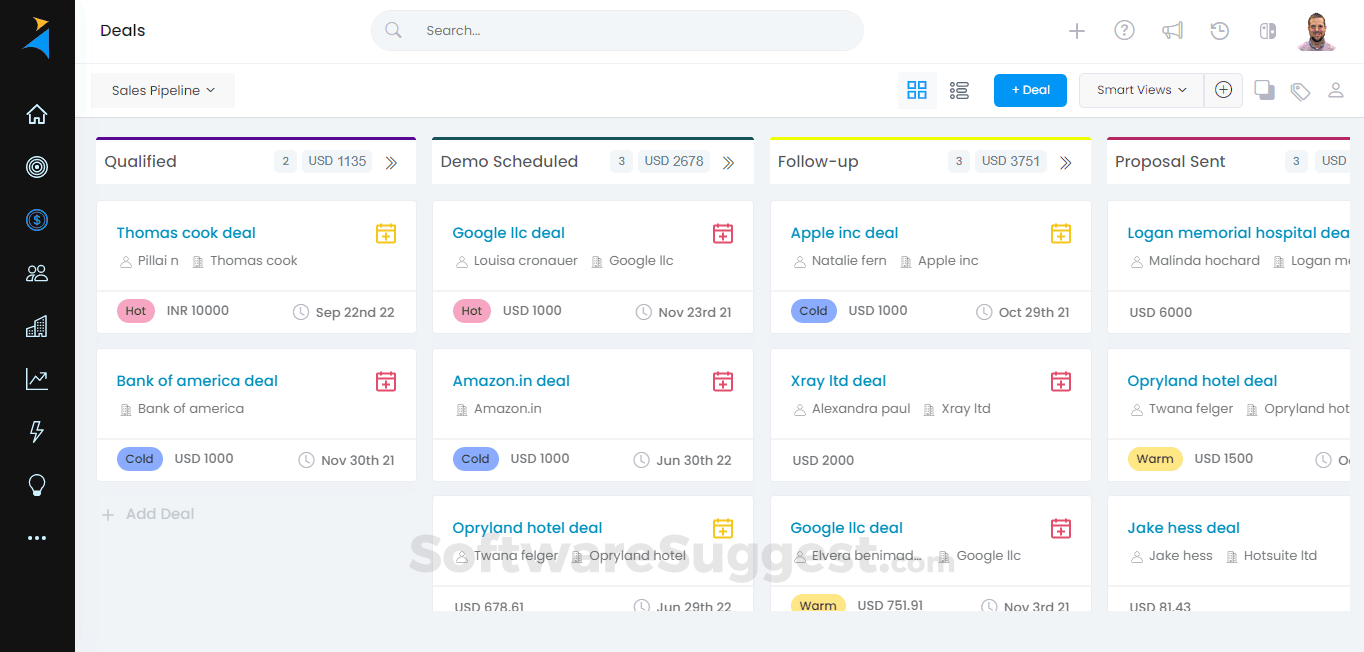Open the Contacts people icon in sidebar
This screenshot has height=652, width=1364.
pos(37,273)
